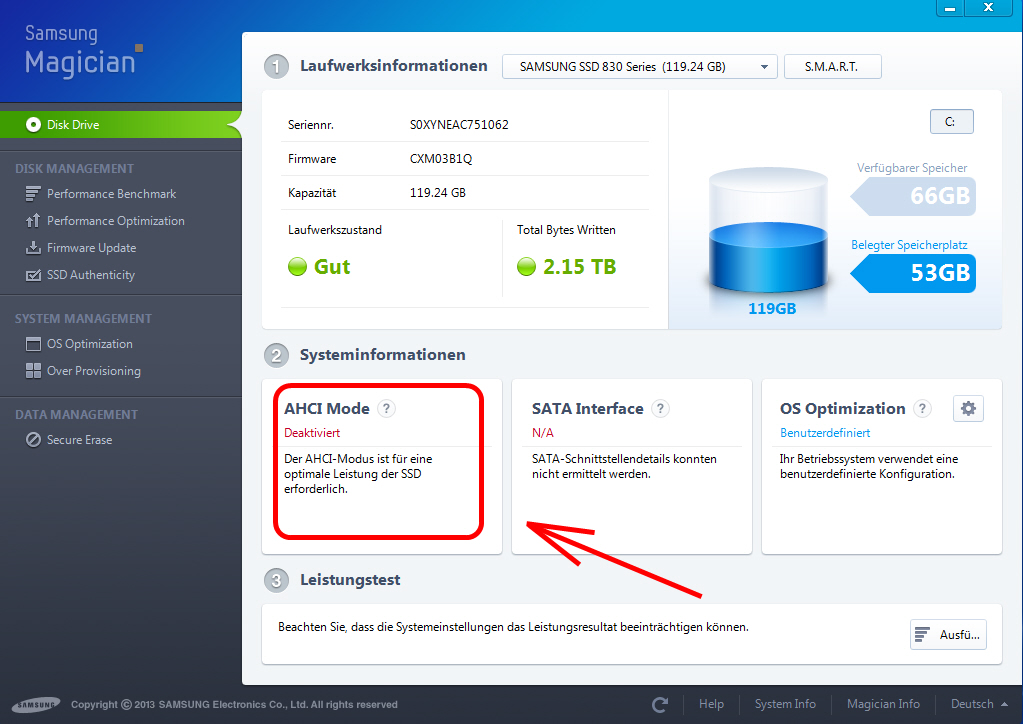Click the 119GB total capacity label
This screenshot has width=1023, height=724.
click(772, 309)
